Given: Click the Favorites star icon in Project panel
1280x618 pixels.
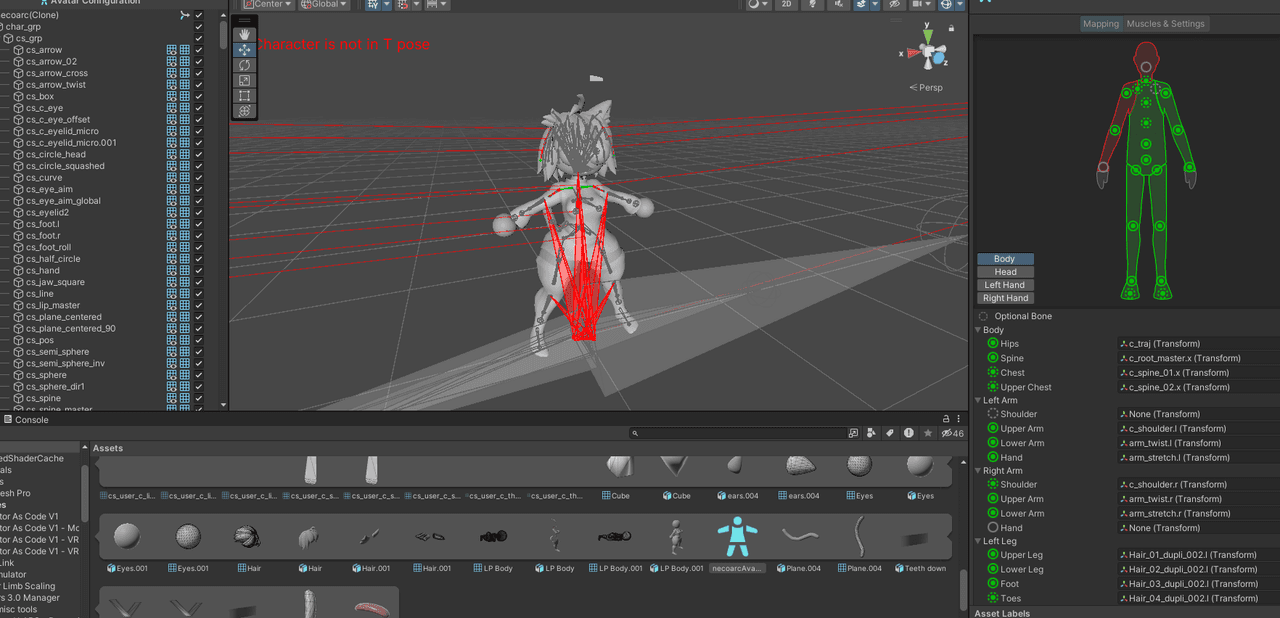Looking at the screenshot, I should [x=928, y=433].
